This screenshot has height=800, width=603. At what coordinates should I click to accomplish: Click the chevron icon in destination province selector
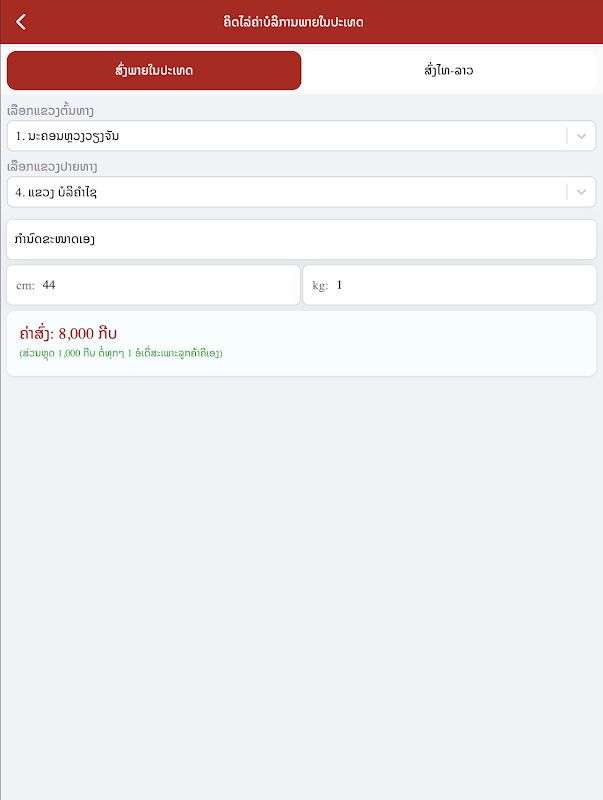click(x=581, y=192)
